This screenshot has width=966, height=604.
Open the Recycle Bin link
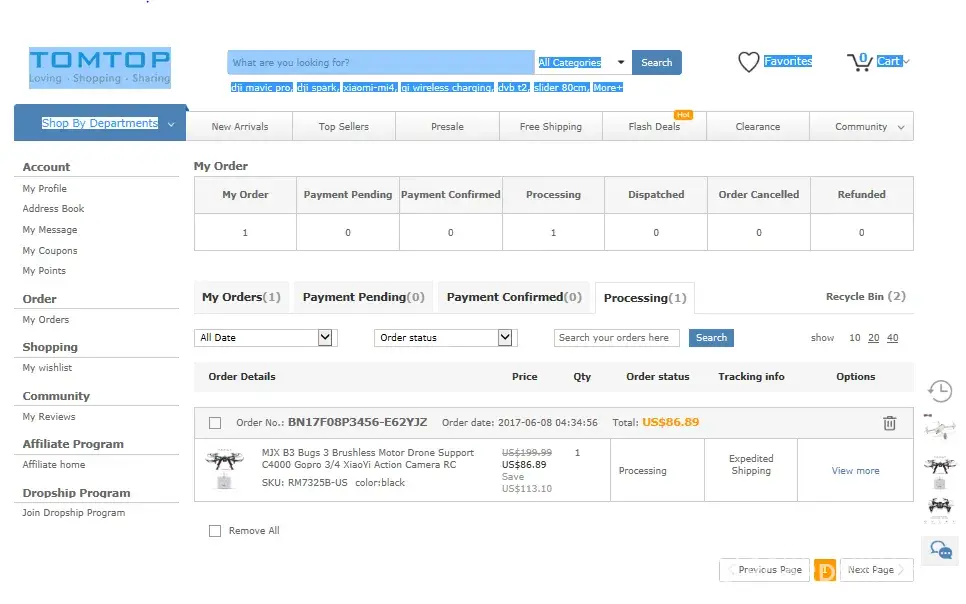click(865, 297)
